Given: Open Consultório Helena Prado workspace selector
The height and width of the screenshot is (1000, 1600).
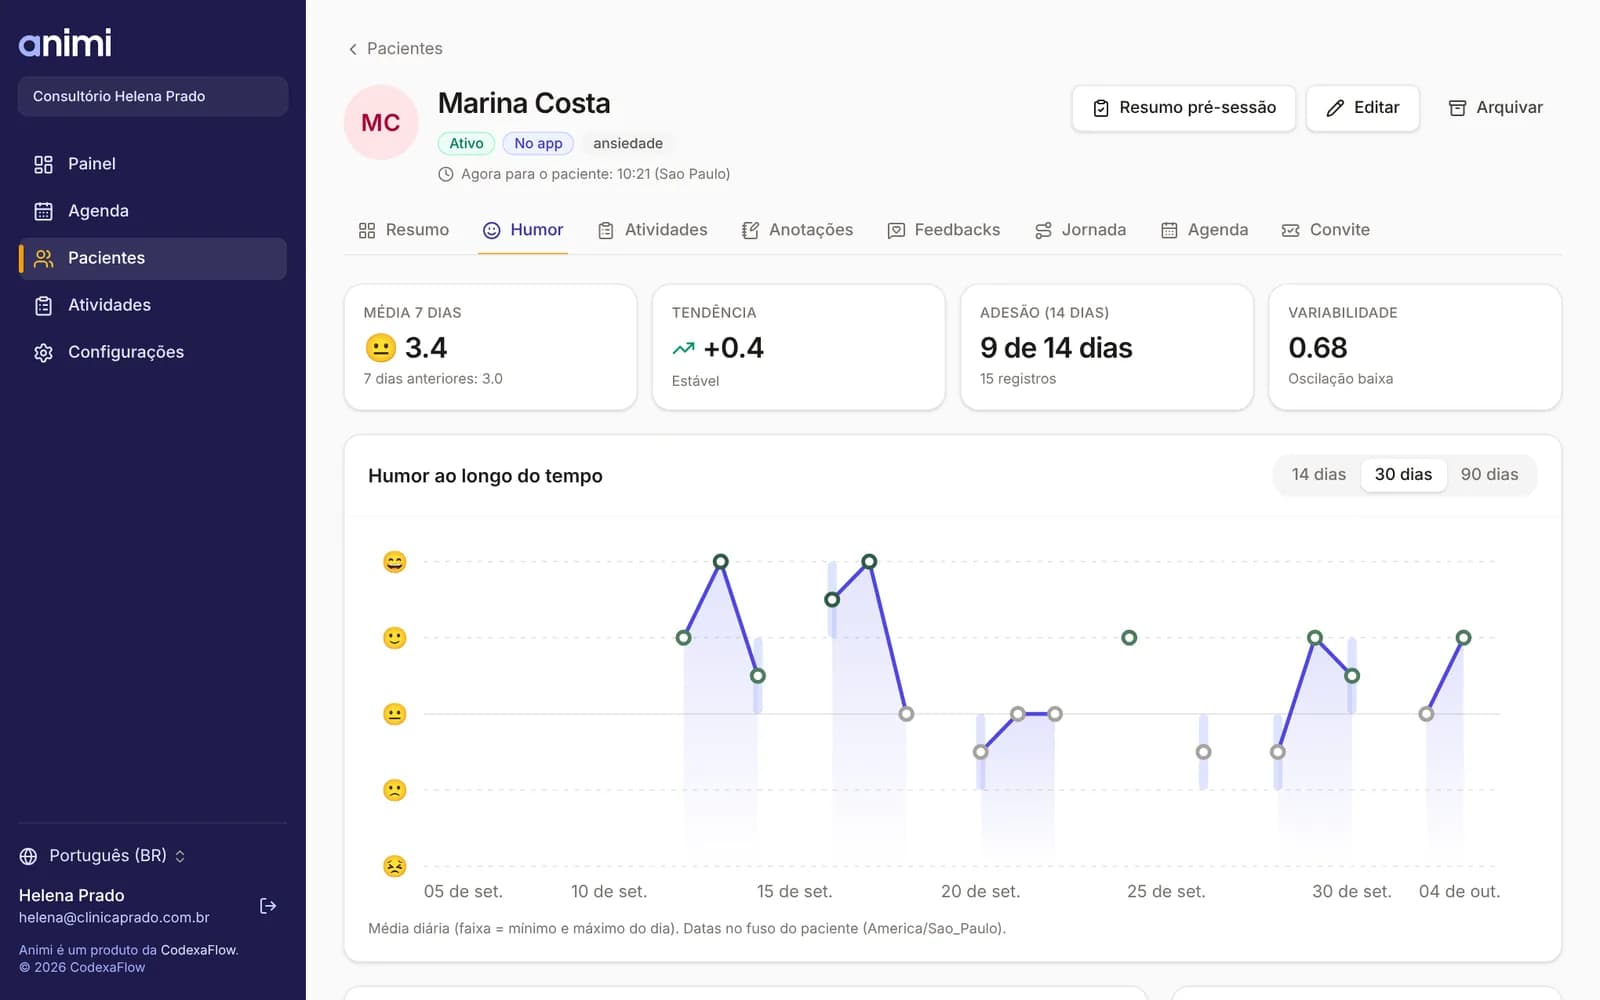Looking at the screenshot, I should (x=153, y=97).
